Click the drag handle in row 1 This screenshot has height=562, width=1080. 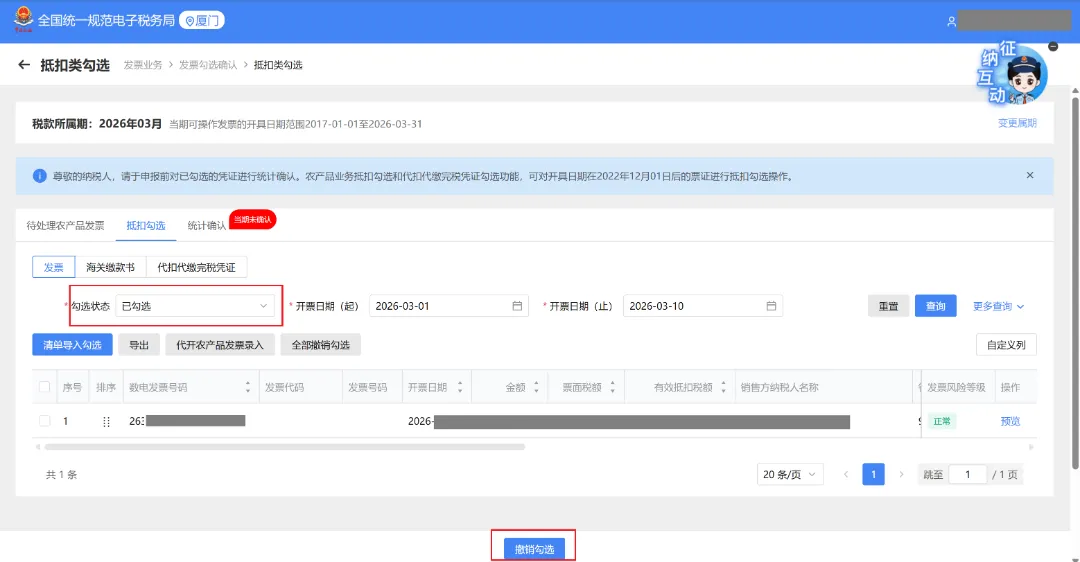click(106, 422)
